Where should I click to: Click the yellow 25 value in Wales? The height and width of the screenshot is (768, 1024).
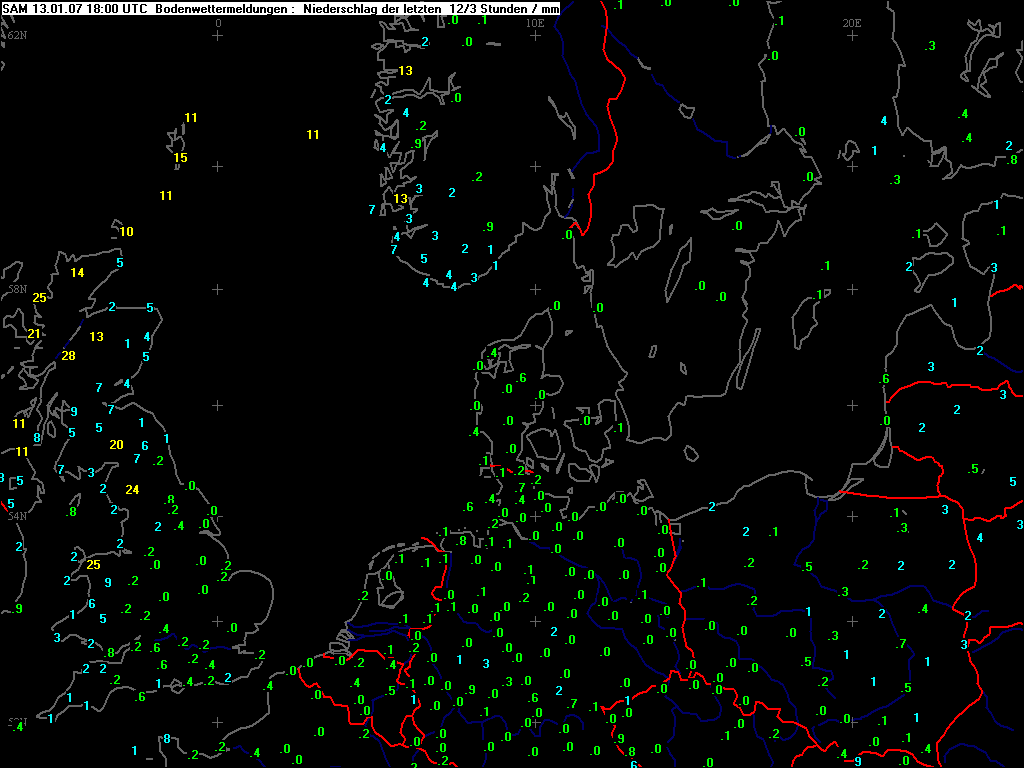(94, 564)
